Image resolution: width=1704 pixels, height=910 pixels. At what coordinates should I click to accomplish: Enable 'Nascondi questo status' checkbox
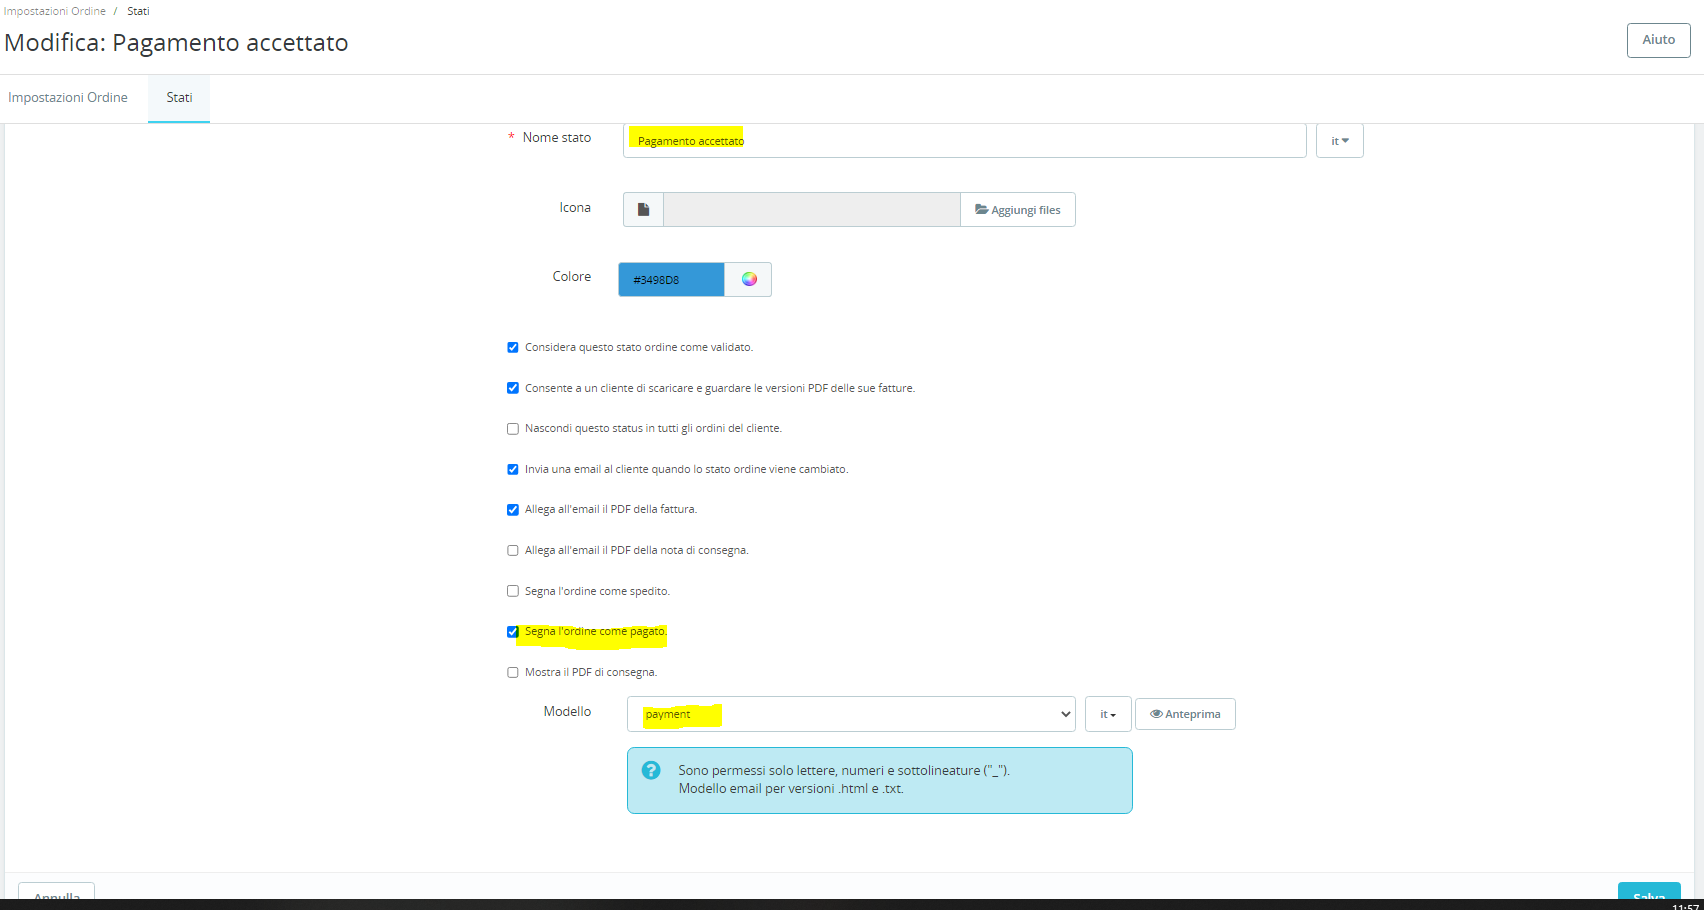pos(513,428)
